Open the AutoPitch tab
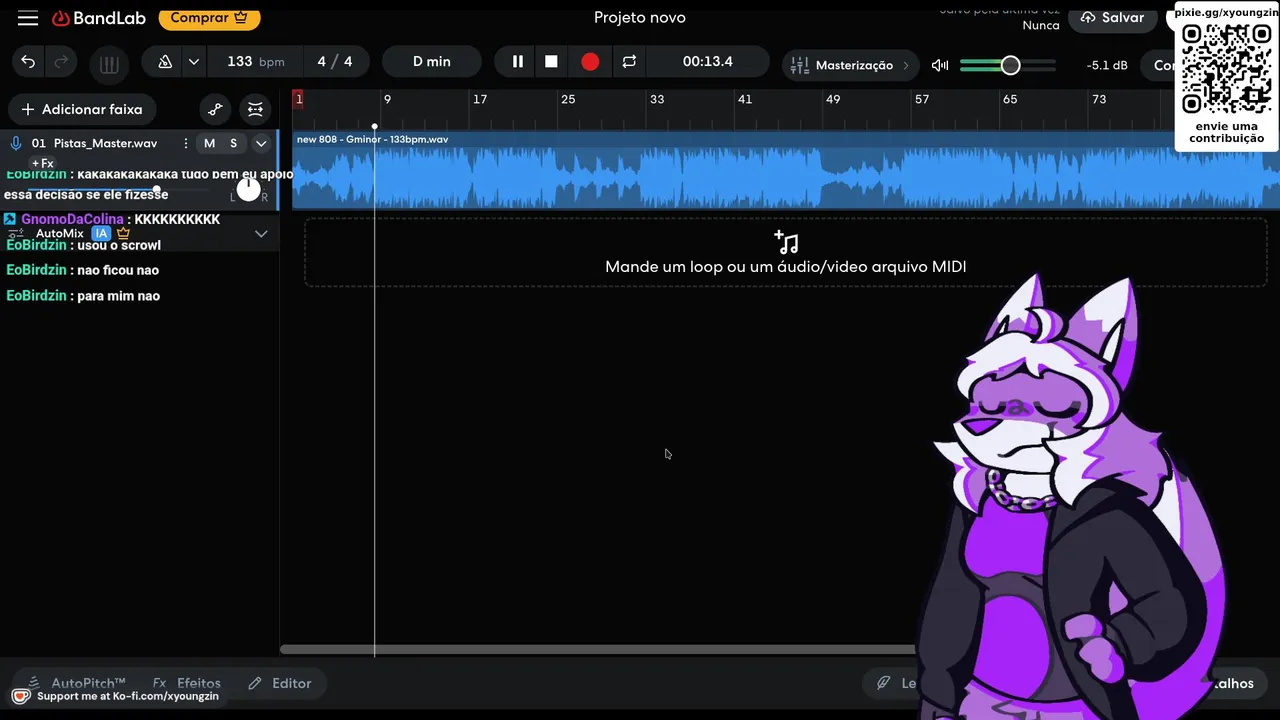 (76, 683)
